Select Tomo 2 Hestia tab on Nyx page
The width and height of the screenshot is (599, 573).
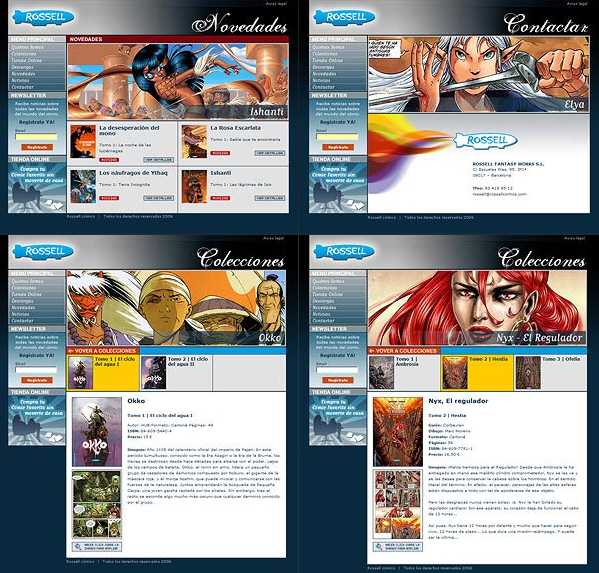click(477, 373)
